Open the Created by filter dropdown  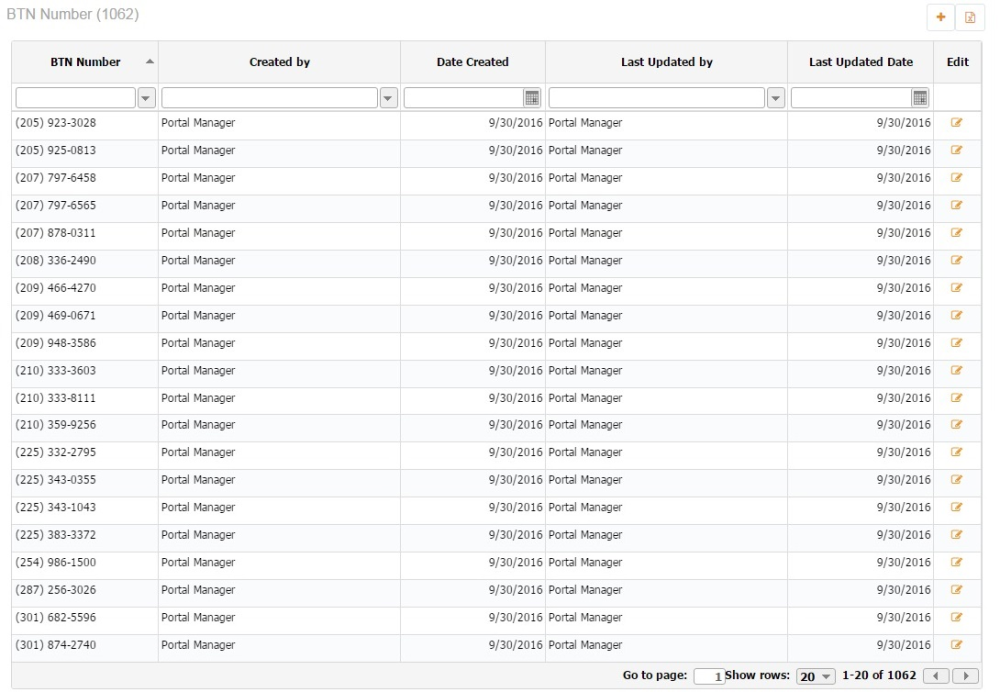[389, 98]
